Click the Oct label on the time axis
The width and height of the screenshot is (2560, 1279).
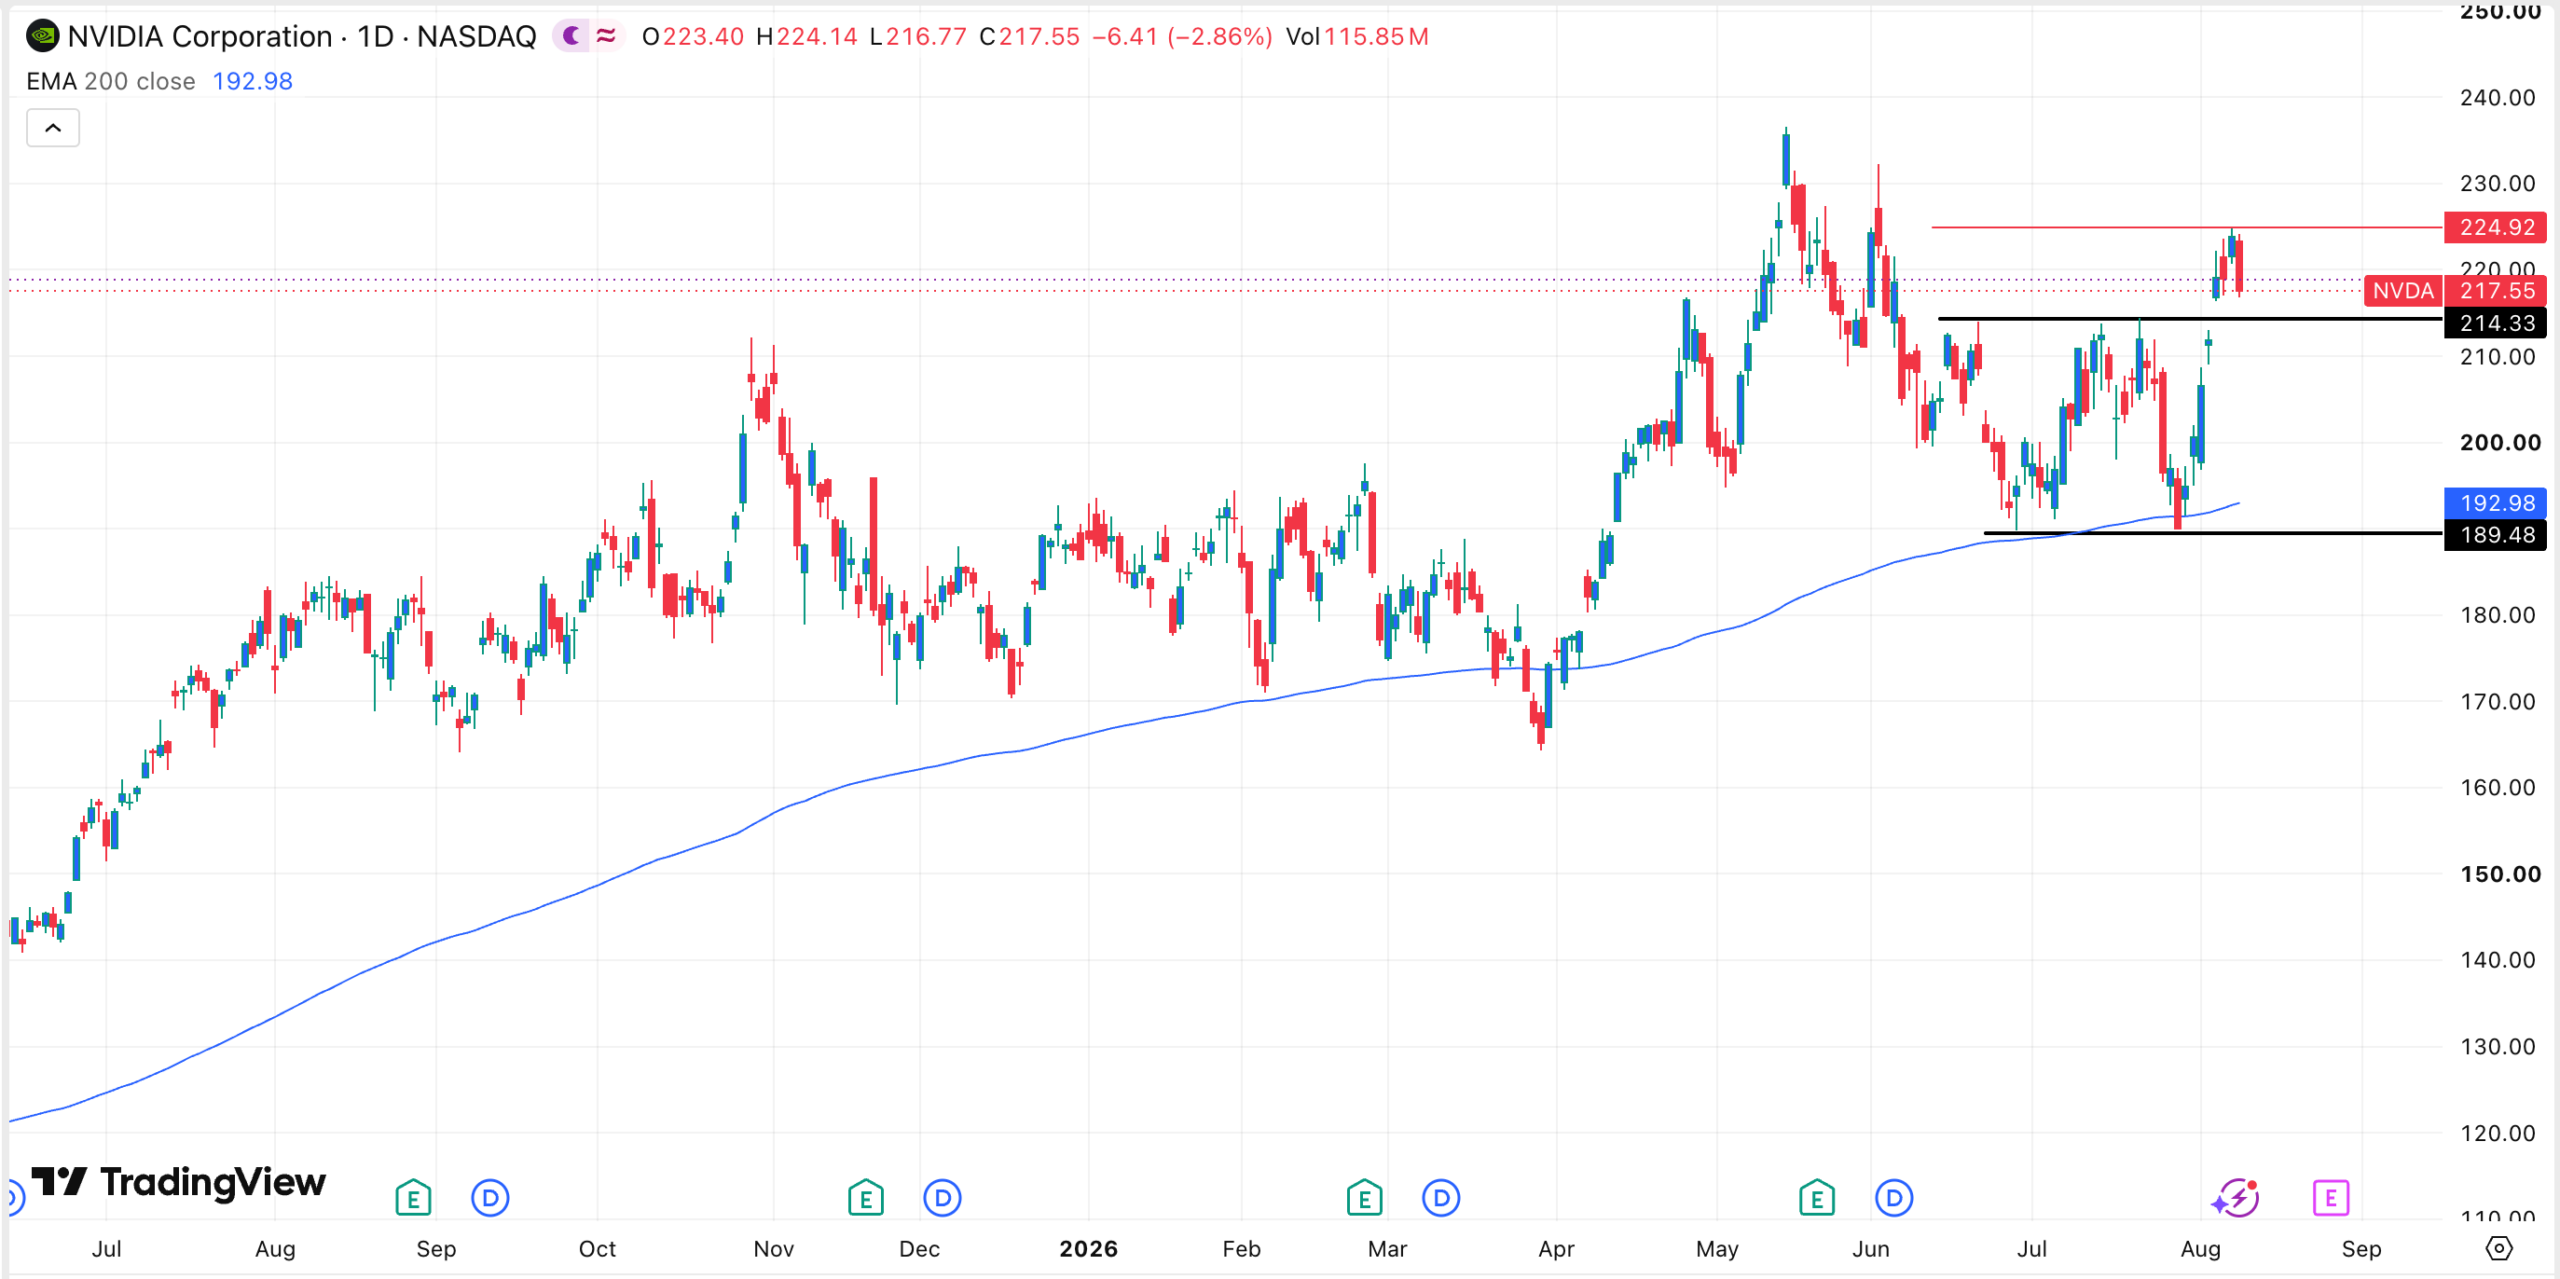597,1249
